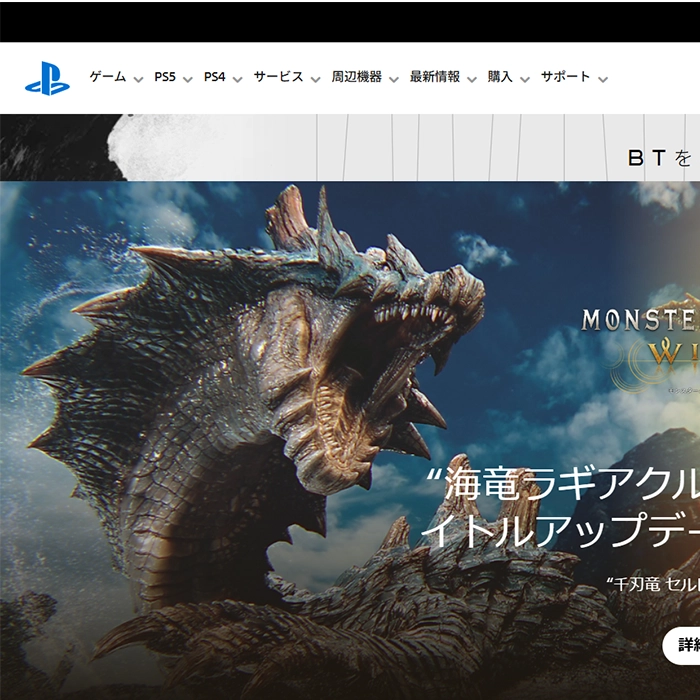
Task: Click the PlayStation logo icon
Action: (x=47, y=78)
